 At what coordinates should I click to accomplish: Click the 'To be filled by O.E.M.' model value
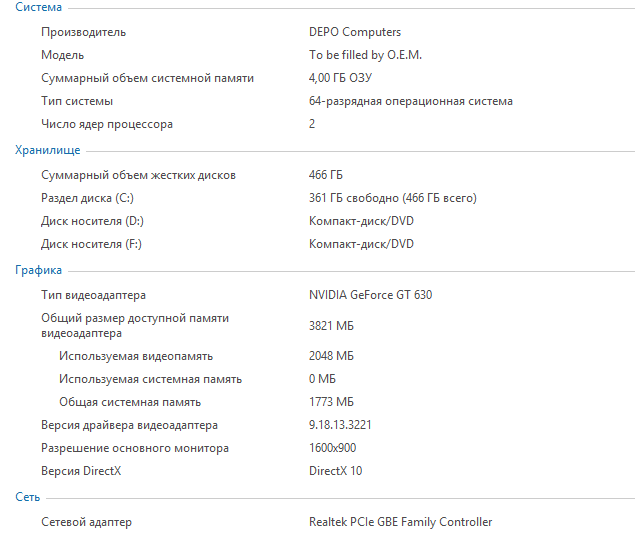point(365,55)
